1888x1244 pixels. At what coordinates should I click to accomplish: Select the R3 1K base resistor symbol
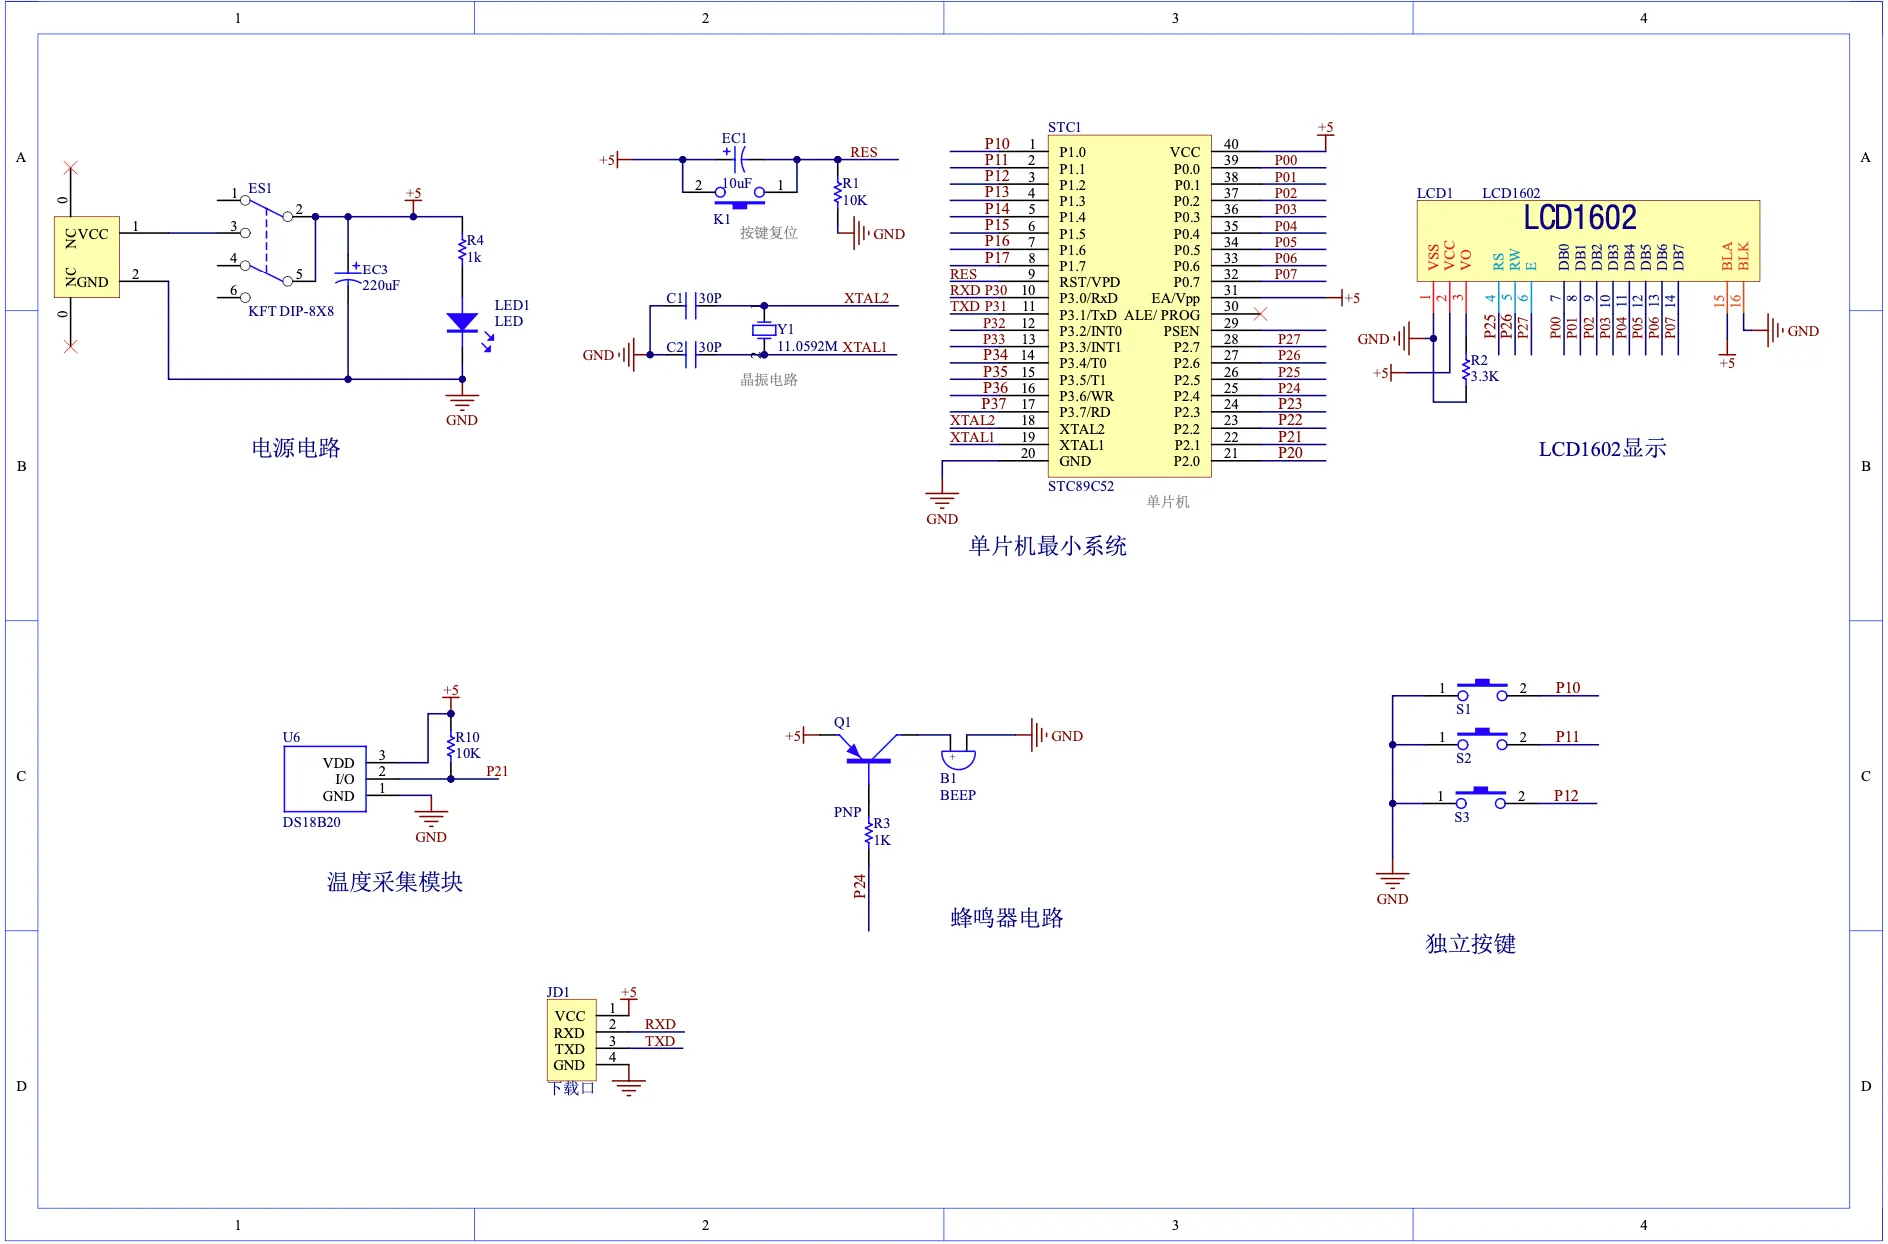pos(868,832)
